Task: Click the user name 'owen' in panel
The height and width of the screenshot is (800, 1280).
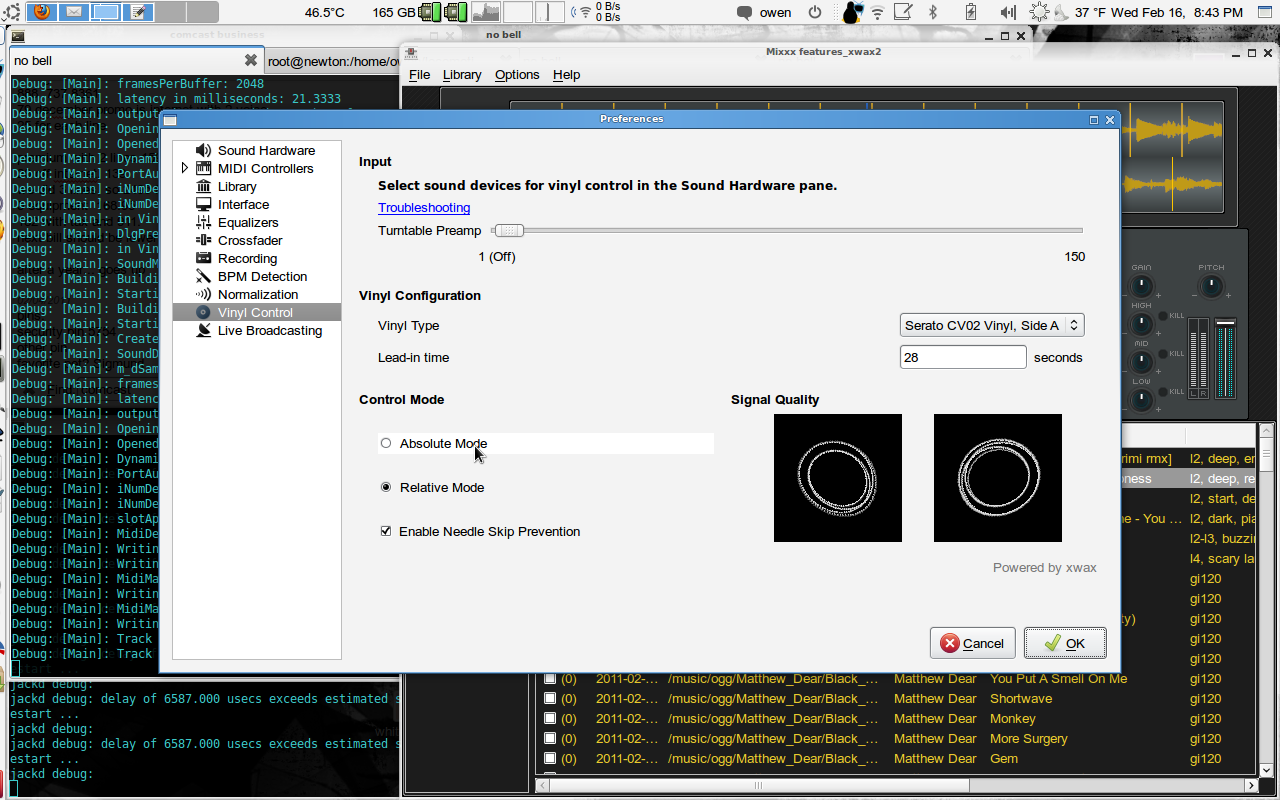Action: 776,13
